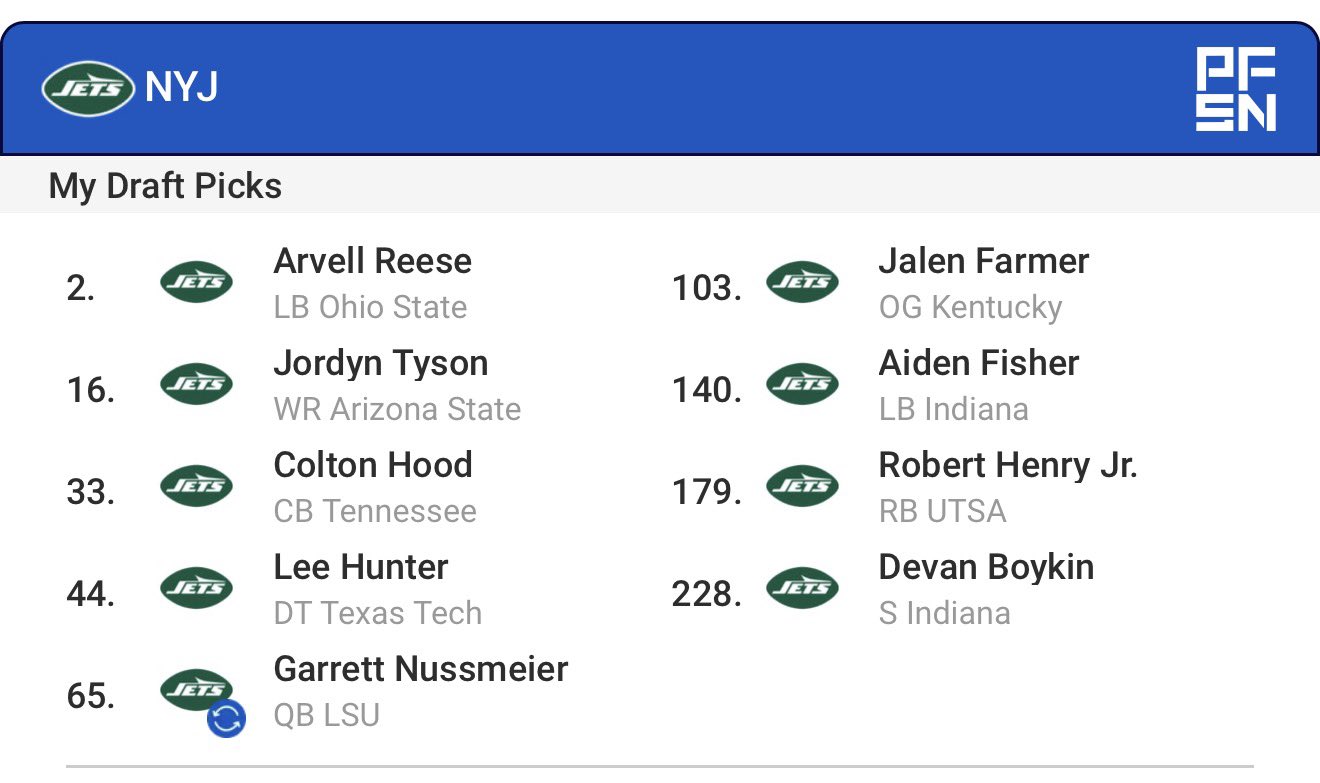The image size is (1320, 783).
Task: Click the Jets logo beside Arvell Reese
Action: pos(196,282)
